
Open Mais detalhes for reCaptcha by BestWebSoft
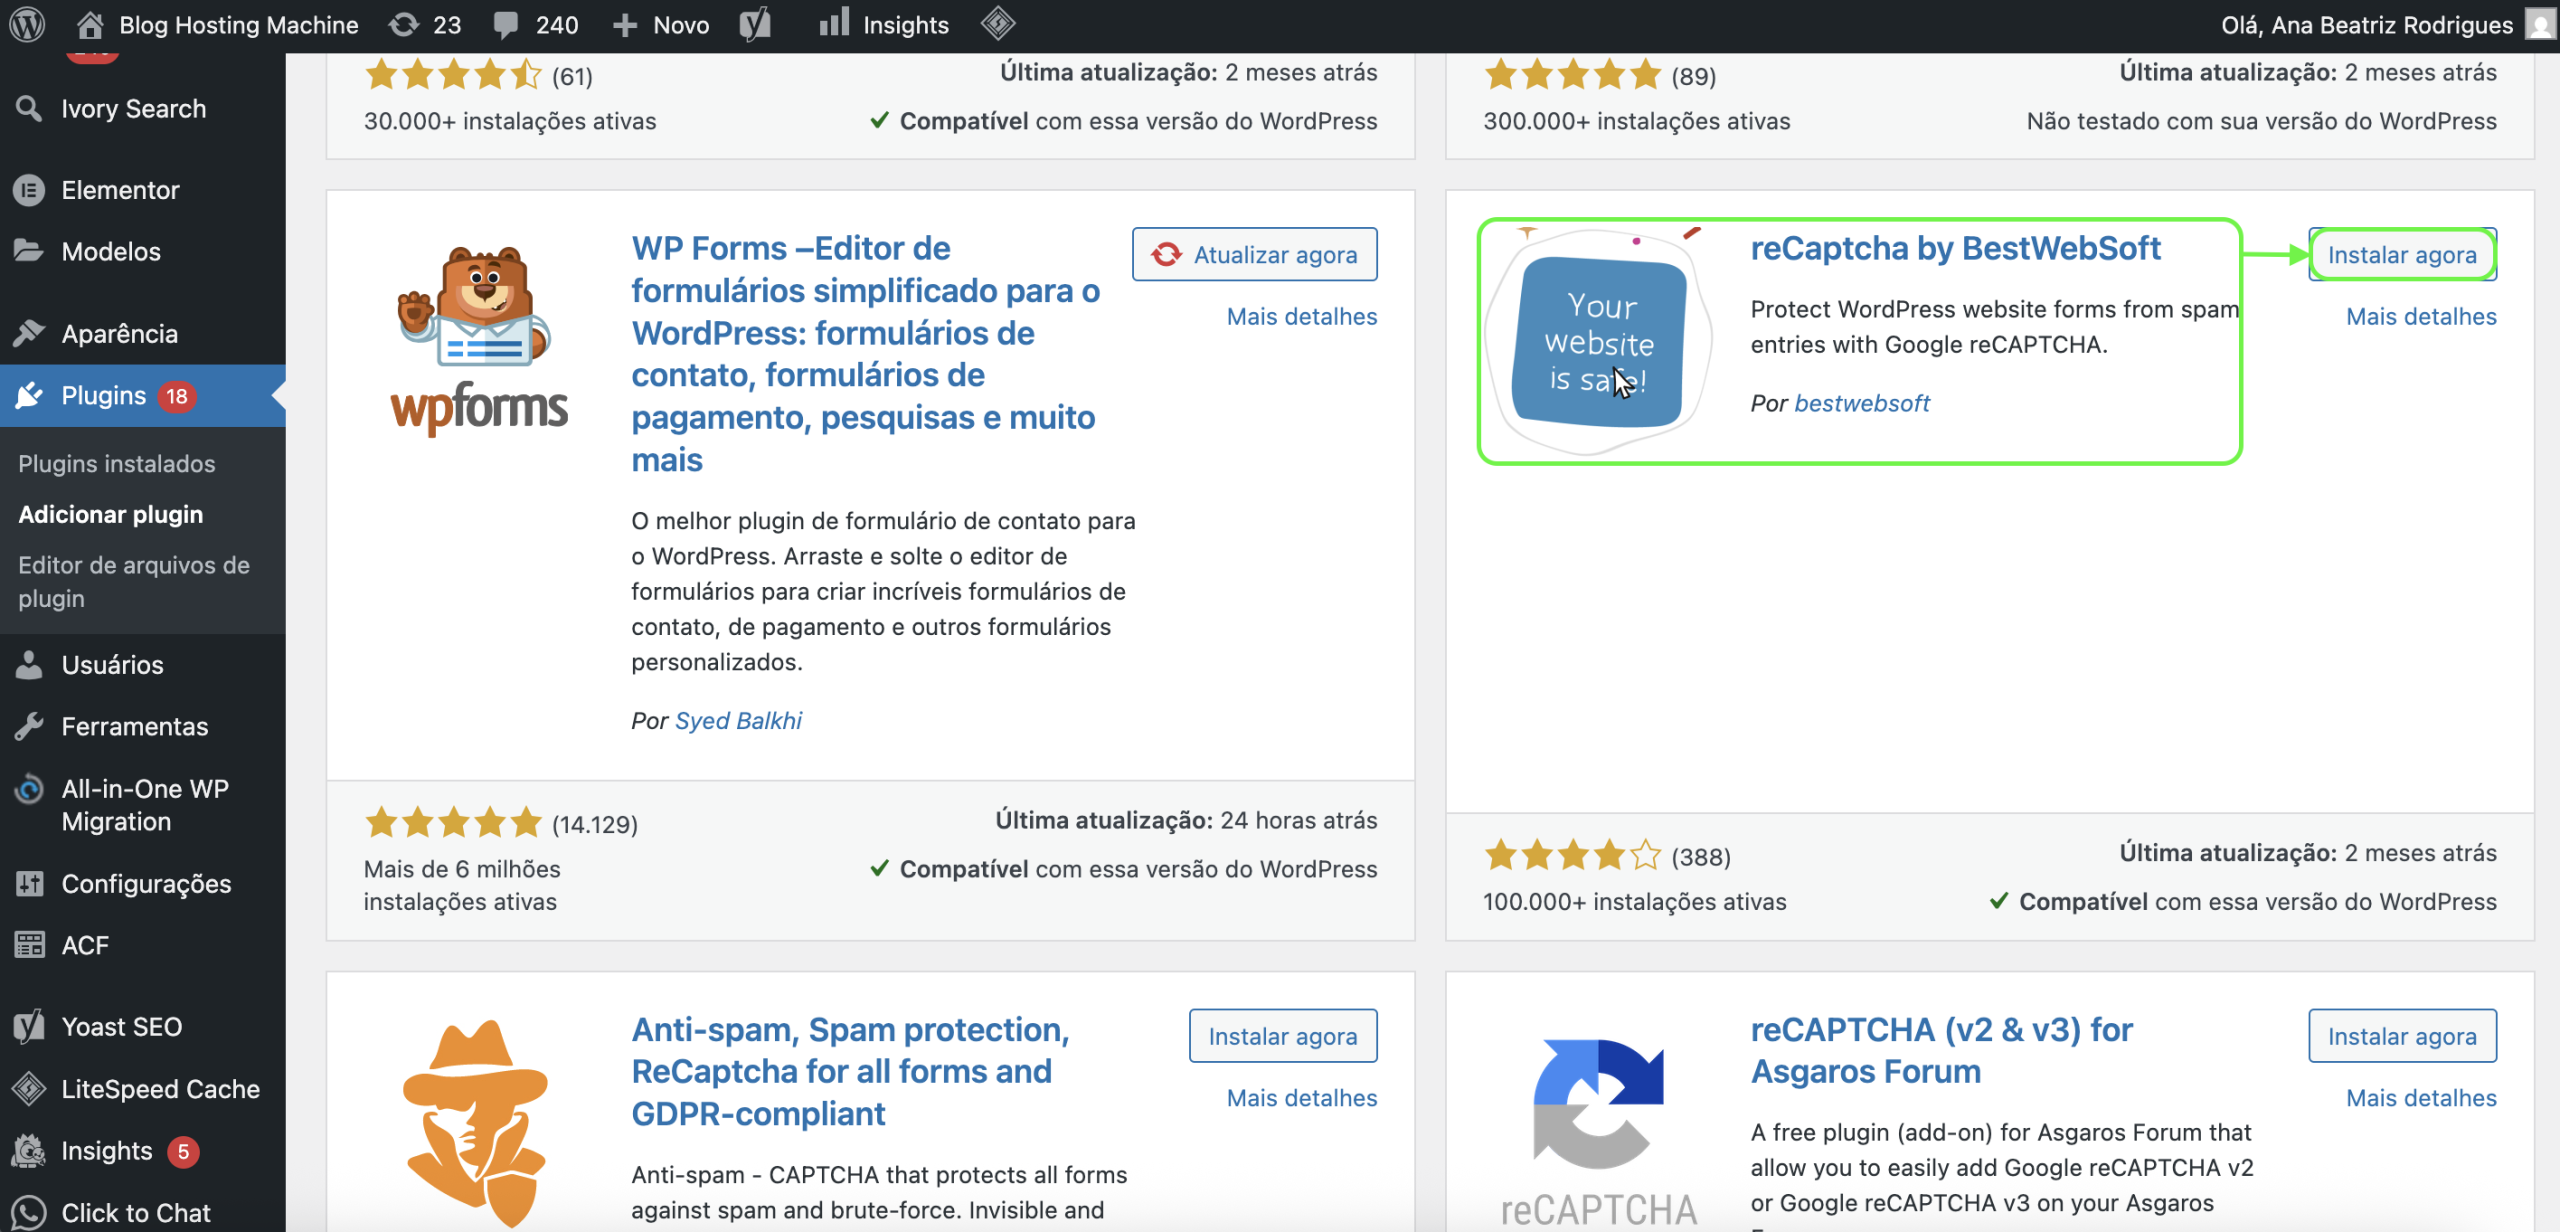tap(2421, 316)
